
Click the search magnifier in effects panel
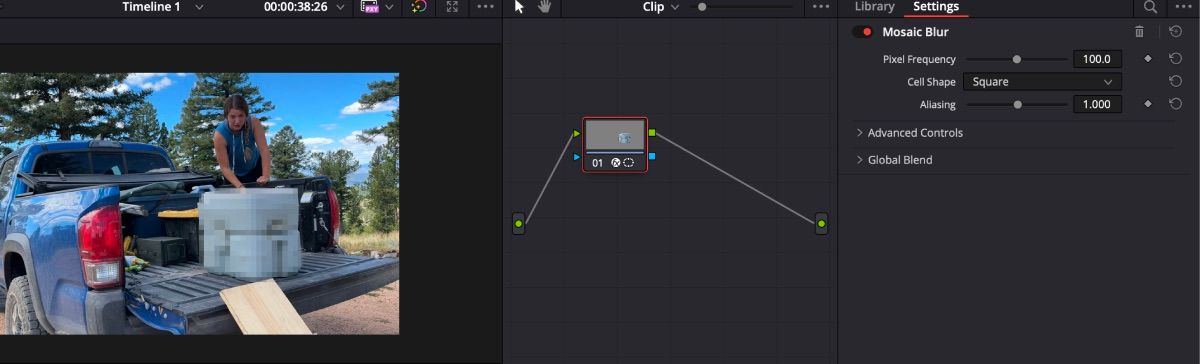[x=1151, y=7]
